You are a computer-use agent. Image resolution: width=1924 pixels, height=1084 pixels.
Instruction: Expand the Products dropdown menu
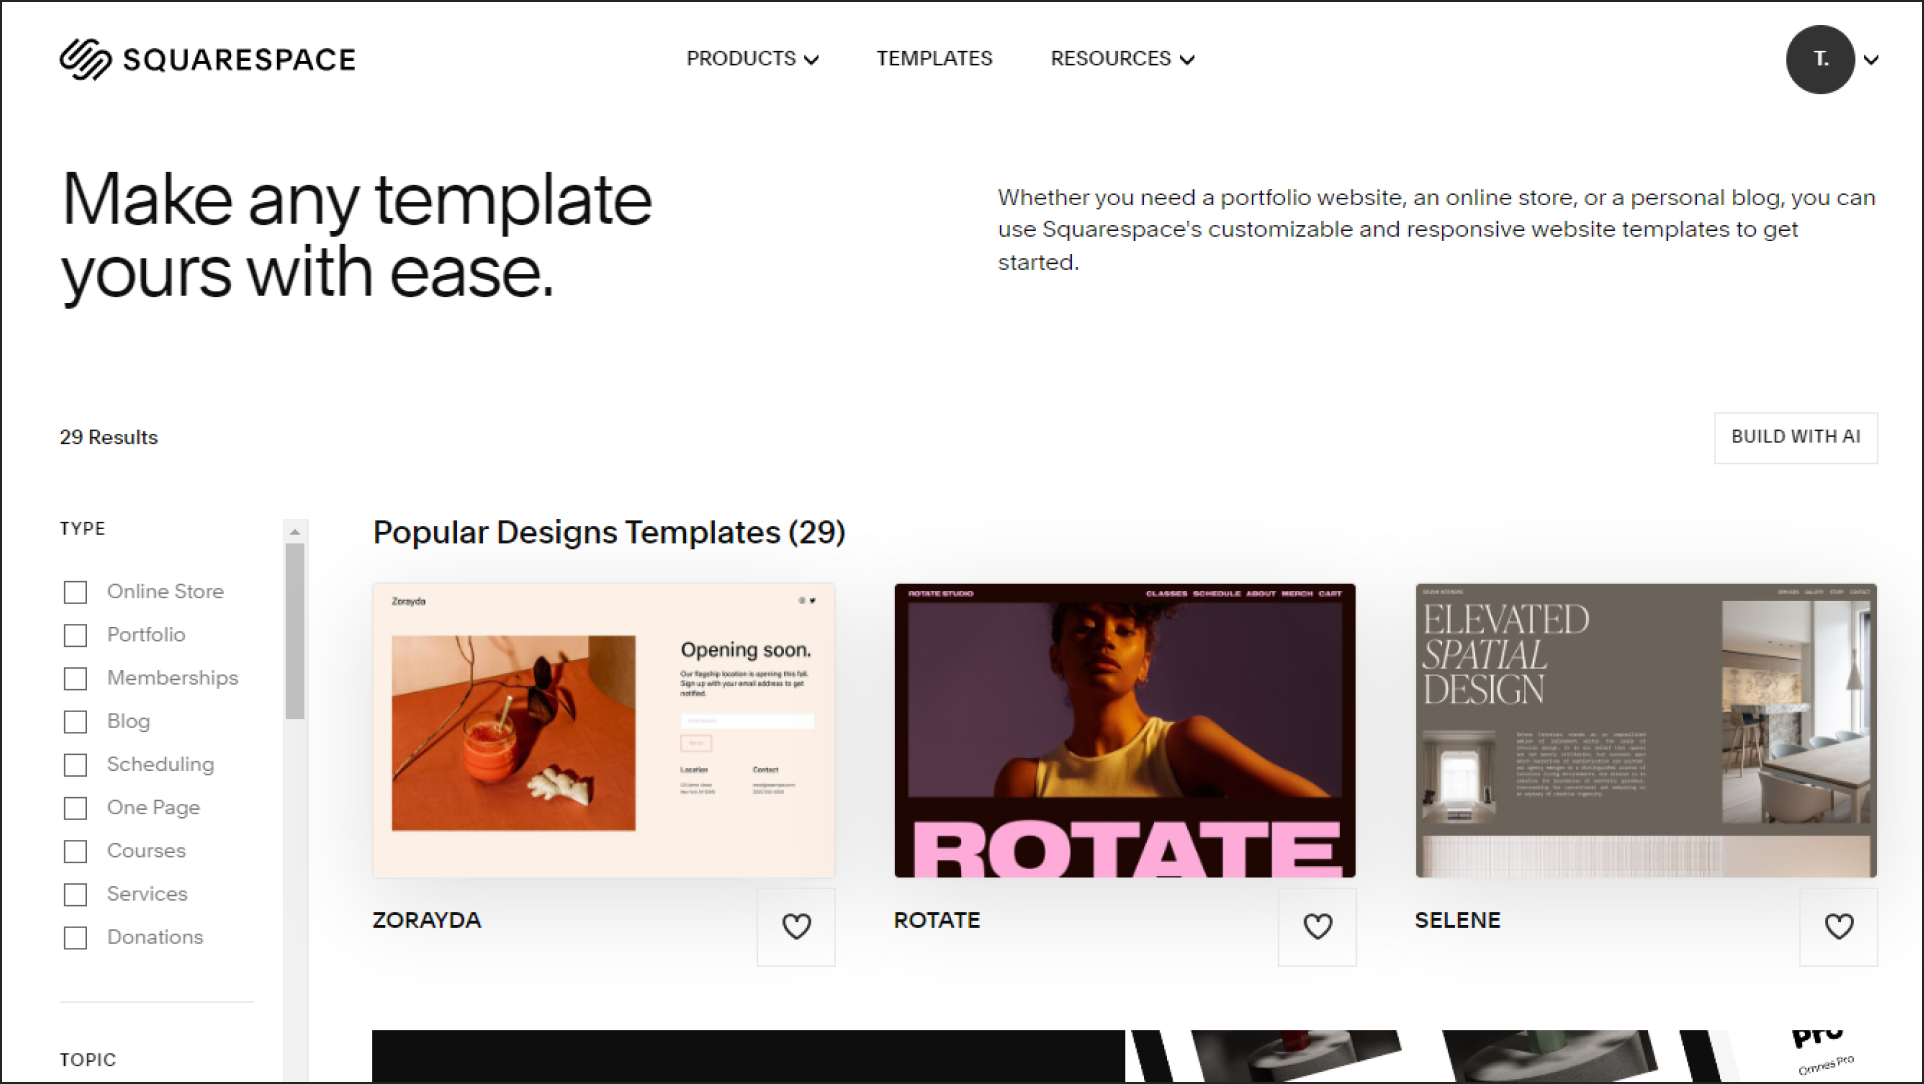[752, 59]
